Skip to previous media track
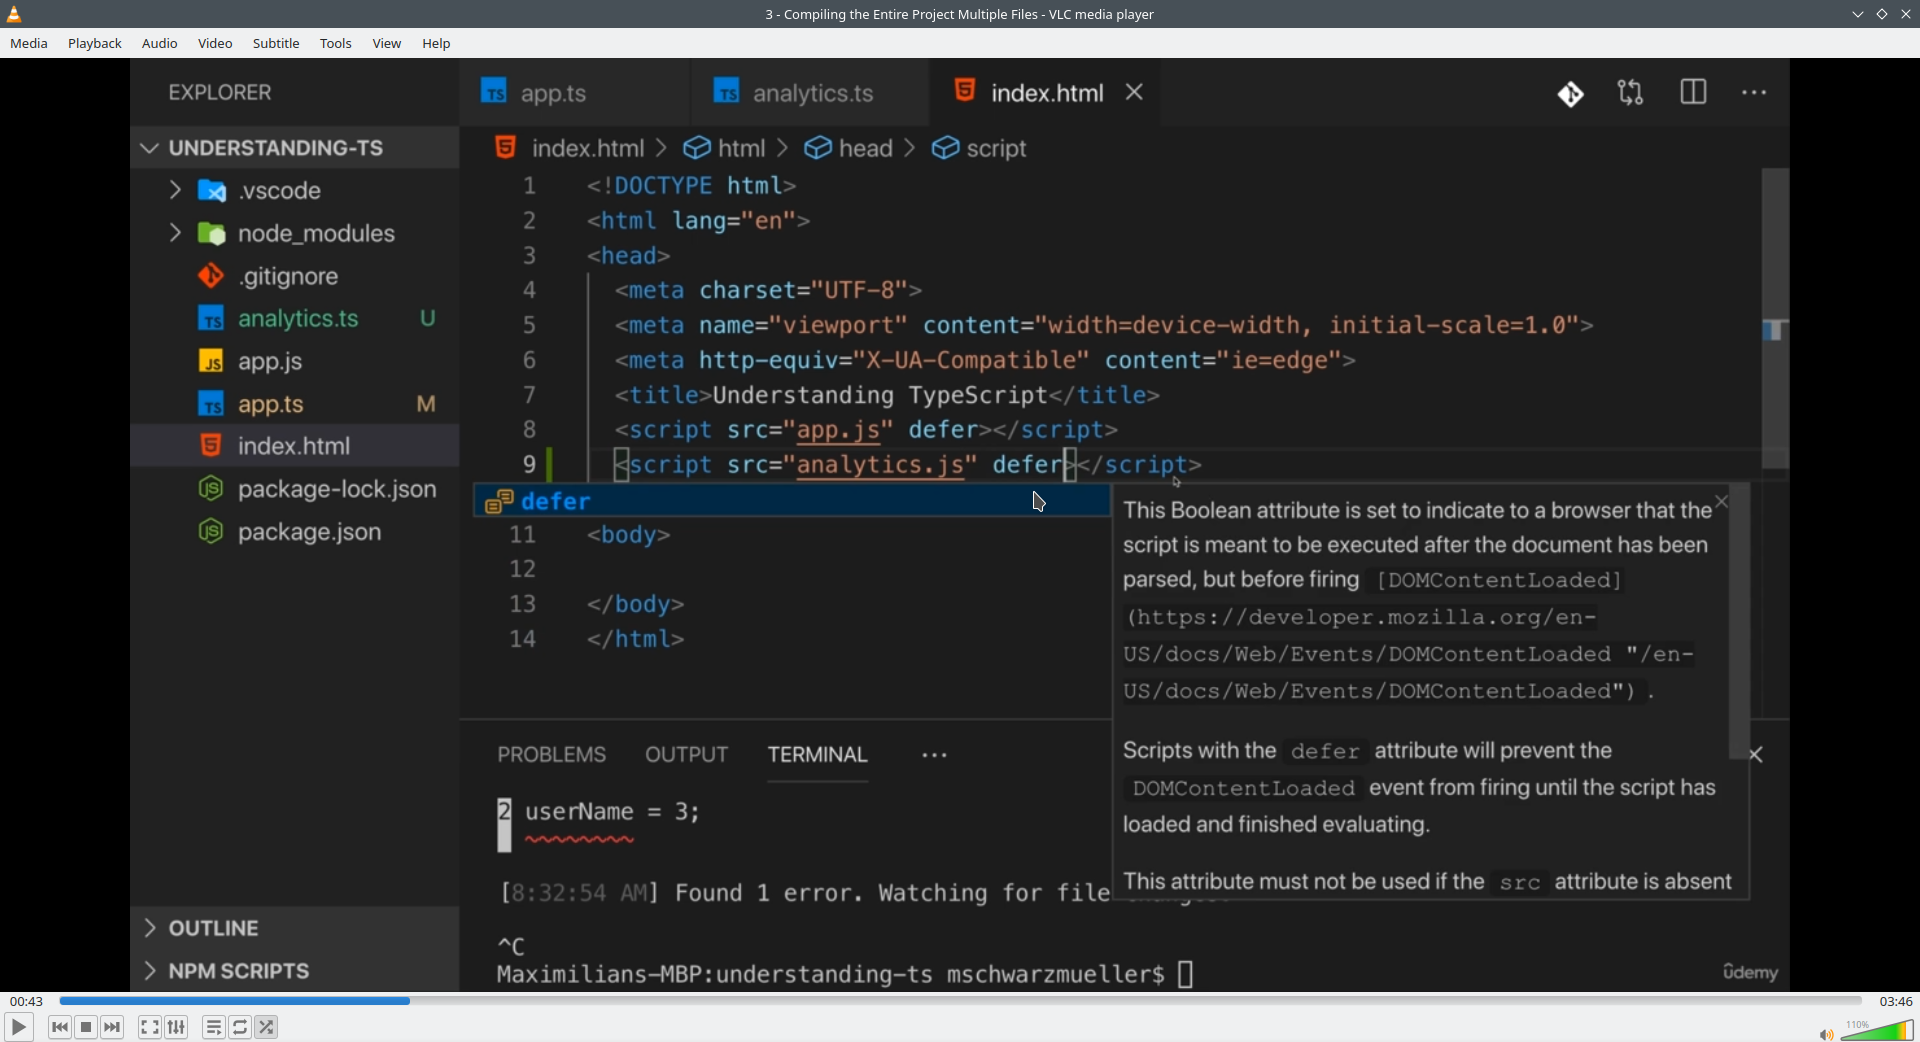The height and width of the screenshot is (1042, 1920). pyautogui.click(x=60, y=1027)
